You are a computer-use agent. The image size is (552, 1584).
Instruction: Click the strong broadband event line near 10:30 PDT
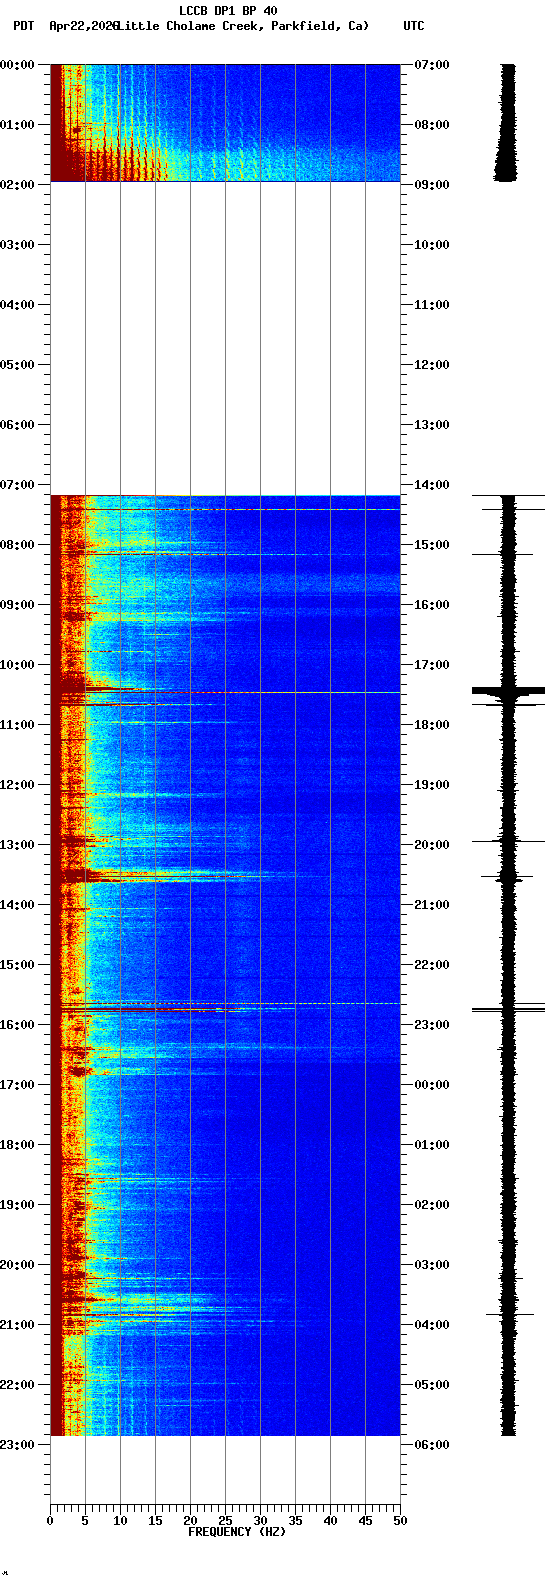(225, 692)
